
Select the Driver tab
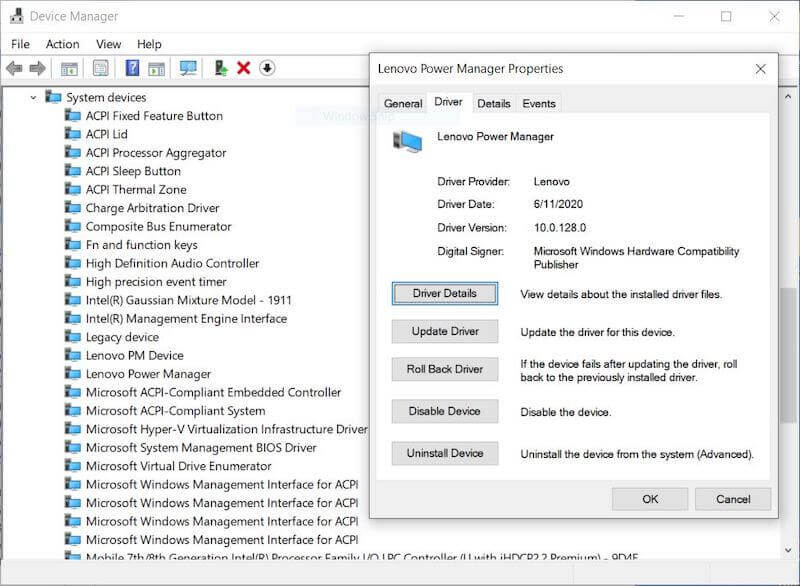tap(448, 102)
